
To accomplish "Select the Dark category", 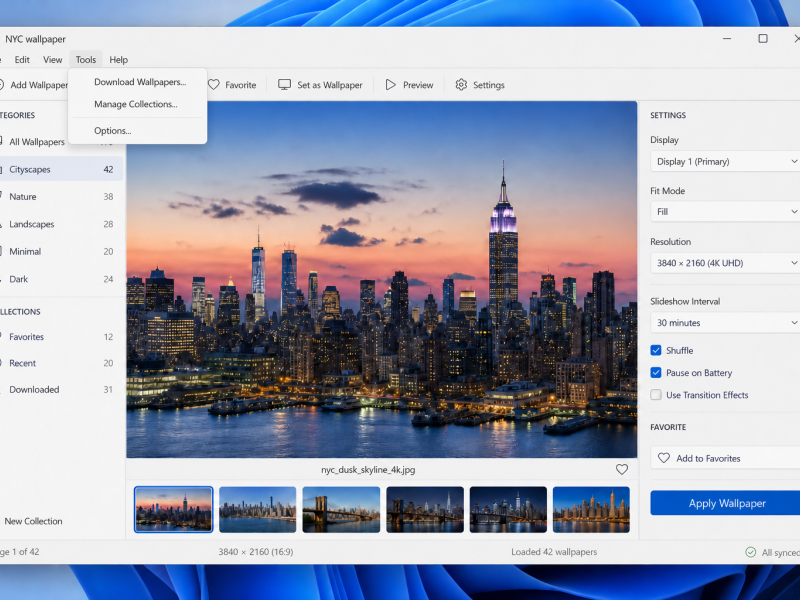I will (x=60, y=279).
